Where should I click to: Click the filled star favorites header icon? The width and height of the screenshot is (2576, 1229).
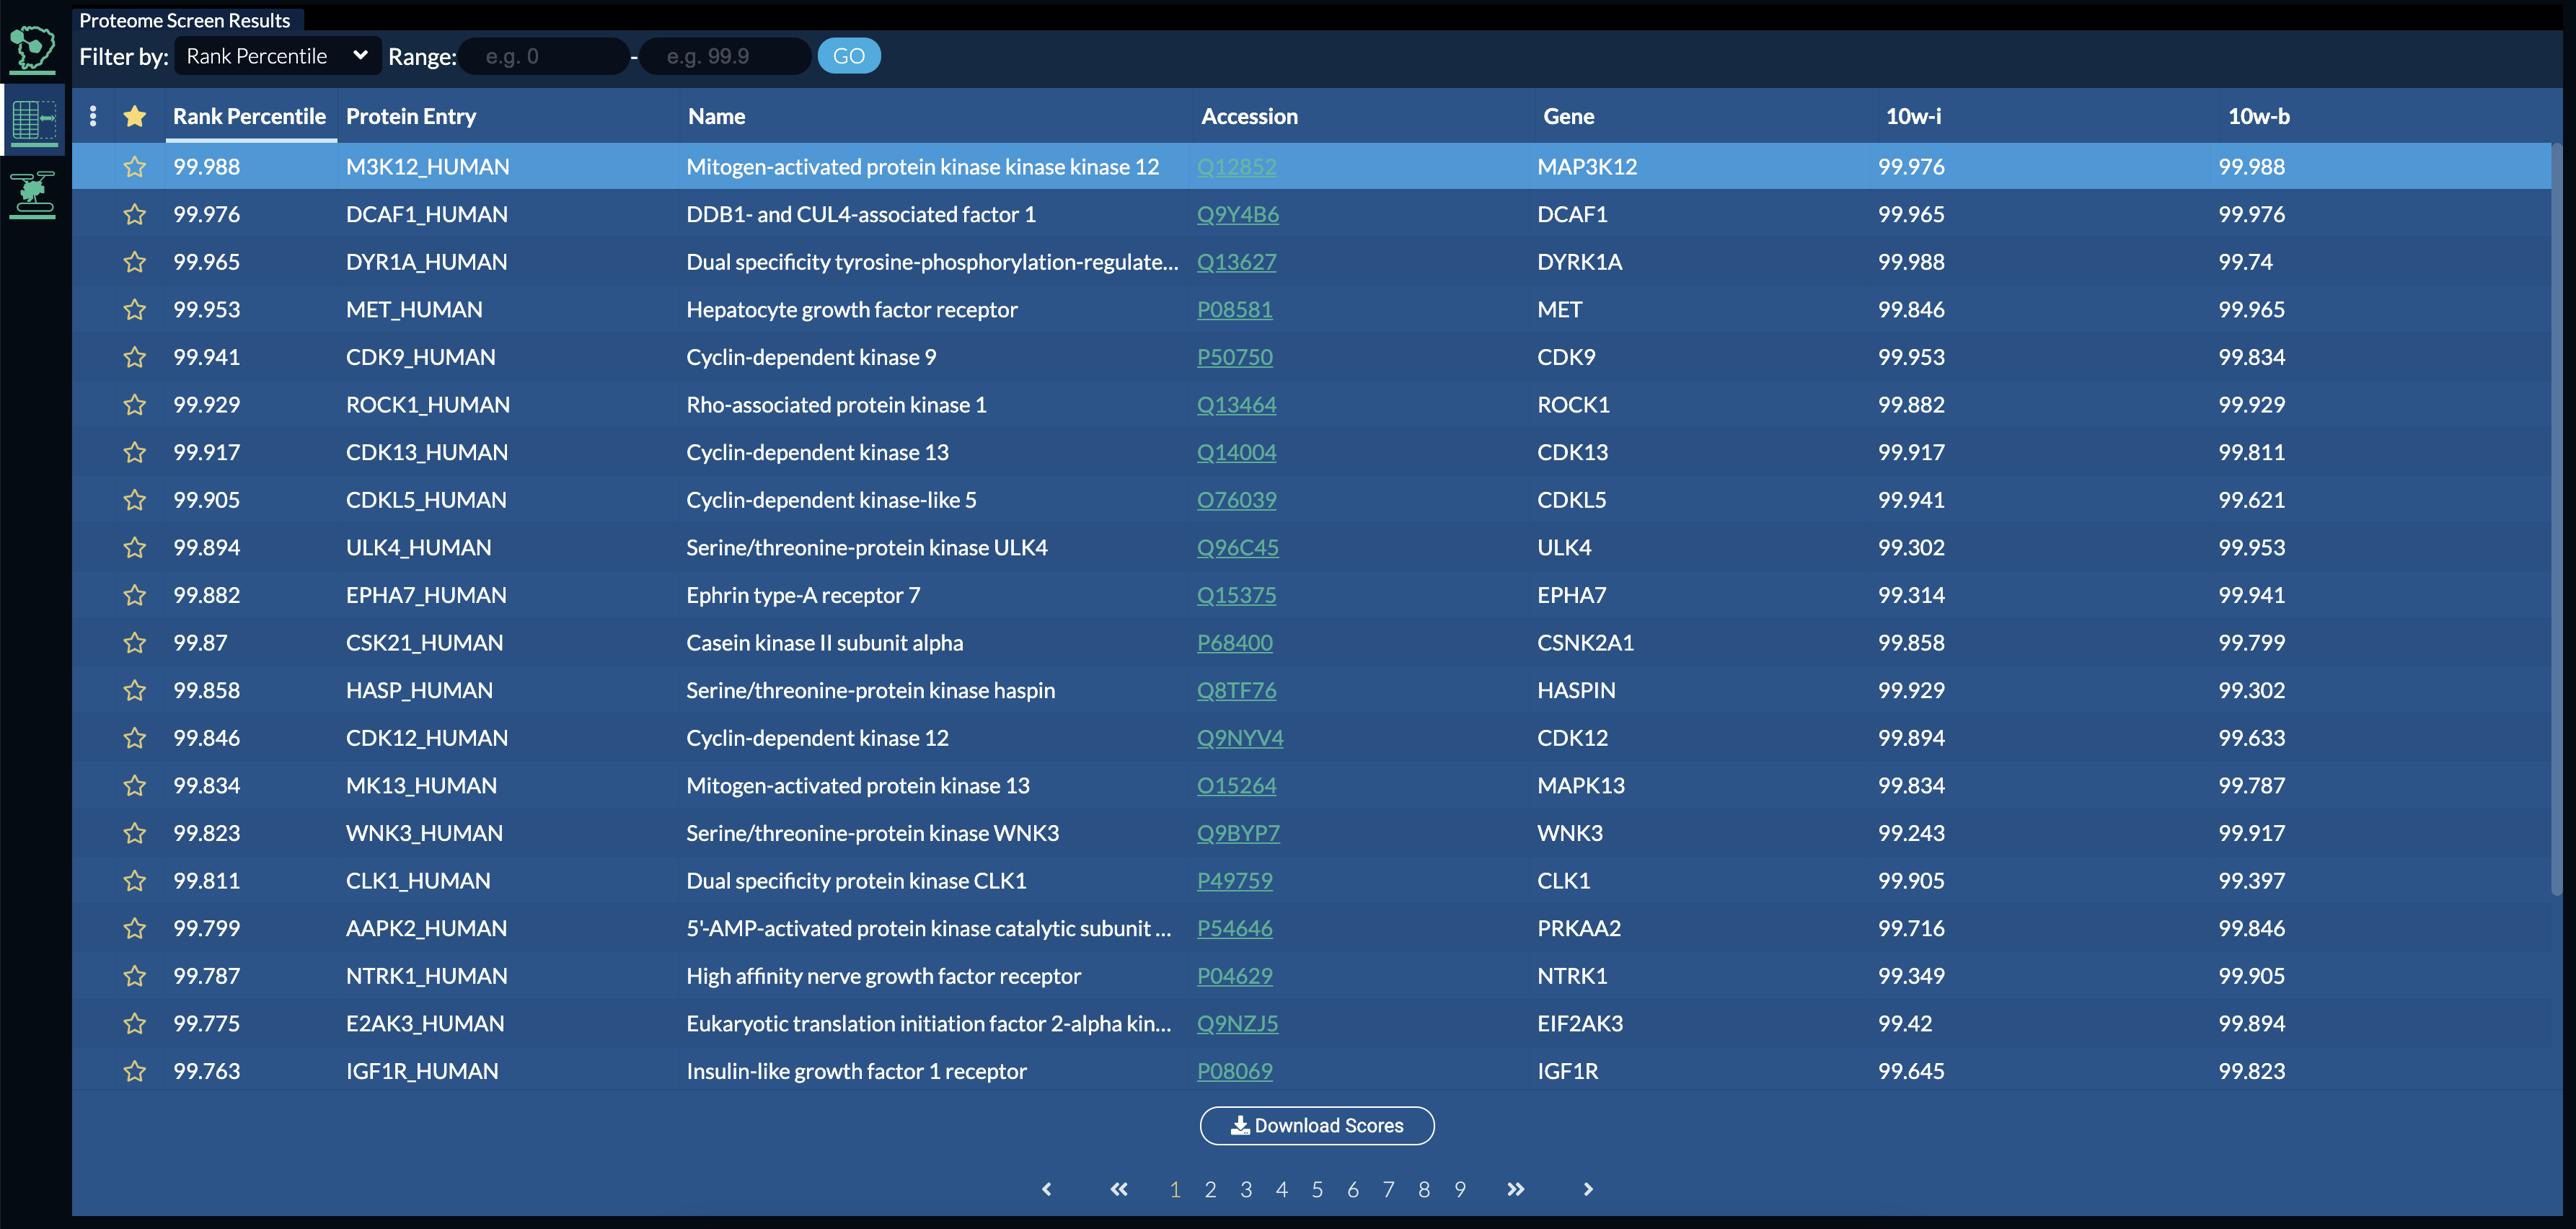click(x=135, y=116)
